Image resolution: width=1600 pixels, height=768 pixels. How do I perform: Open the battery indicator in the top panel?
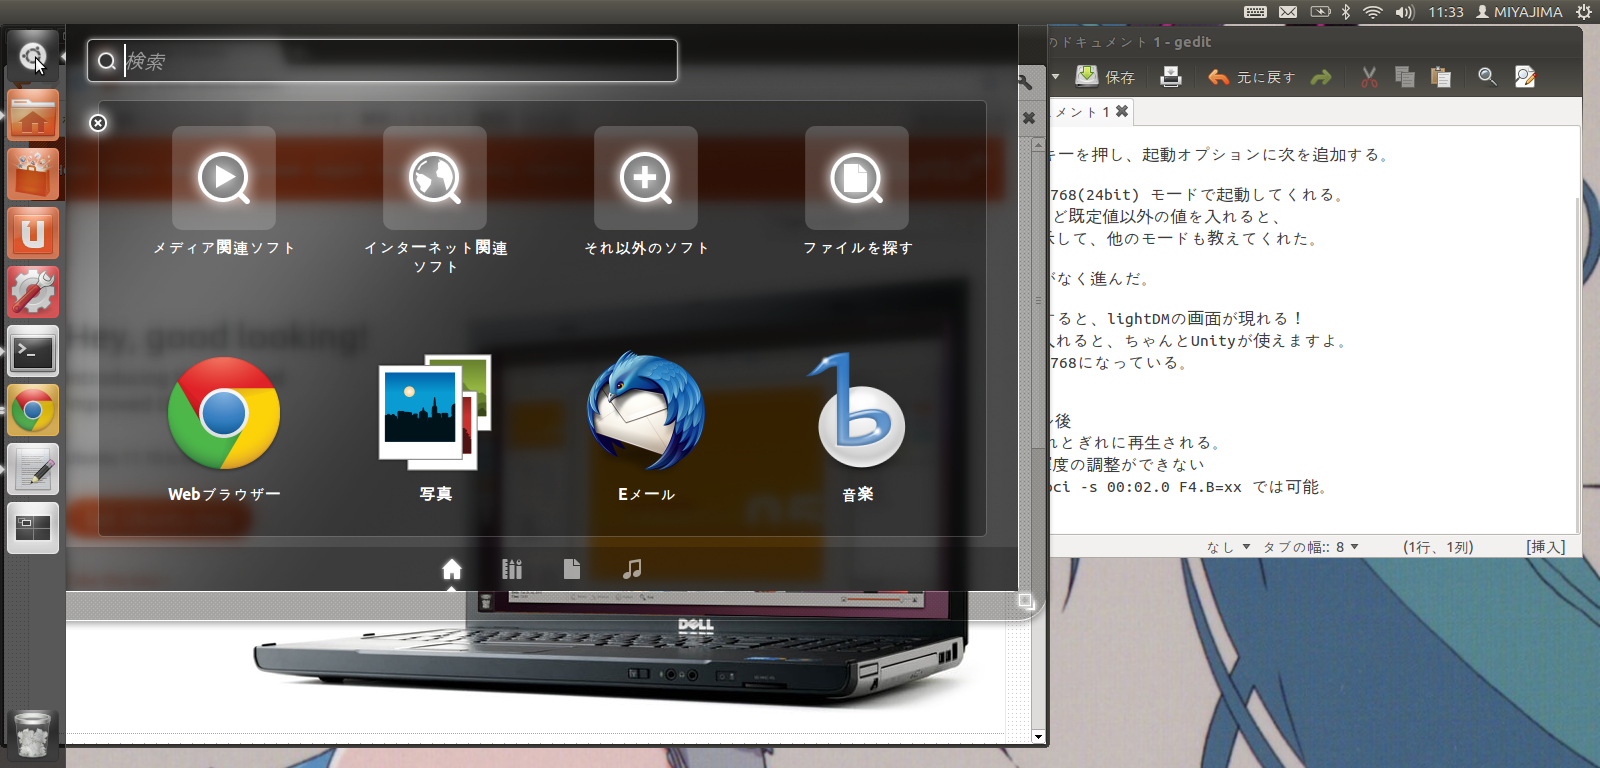pos(1320,12)
